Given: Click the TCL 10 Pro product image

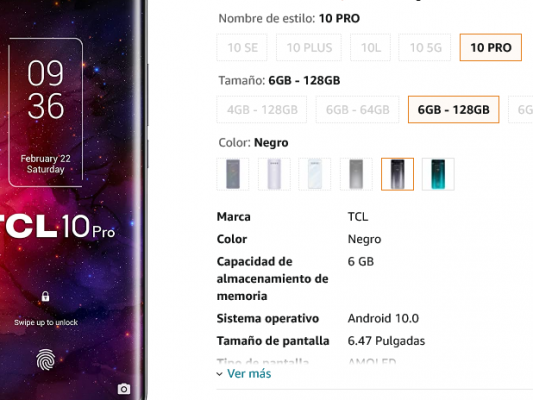Looking at the screenshot, I should 73,200.
